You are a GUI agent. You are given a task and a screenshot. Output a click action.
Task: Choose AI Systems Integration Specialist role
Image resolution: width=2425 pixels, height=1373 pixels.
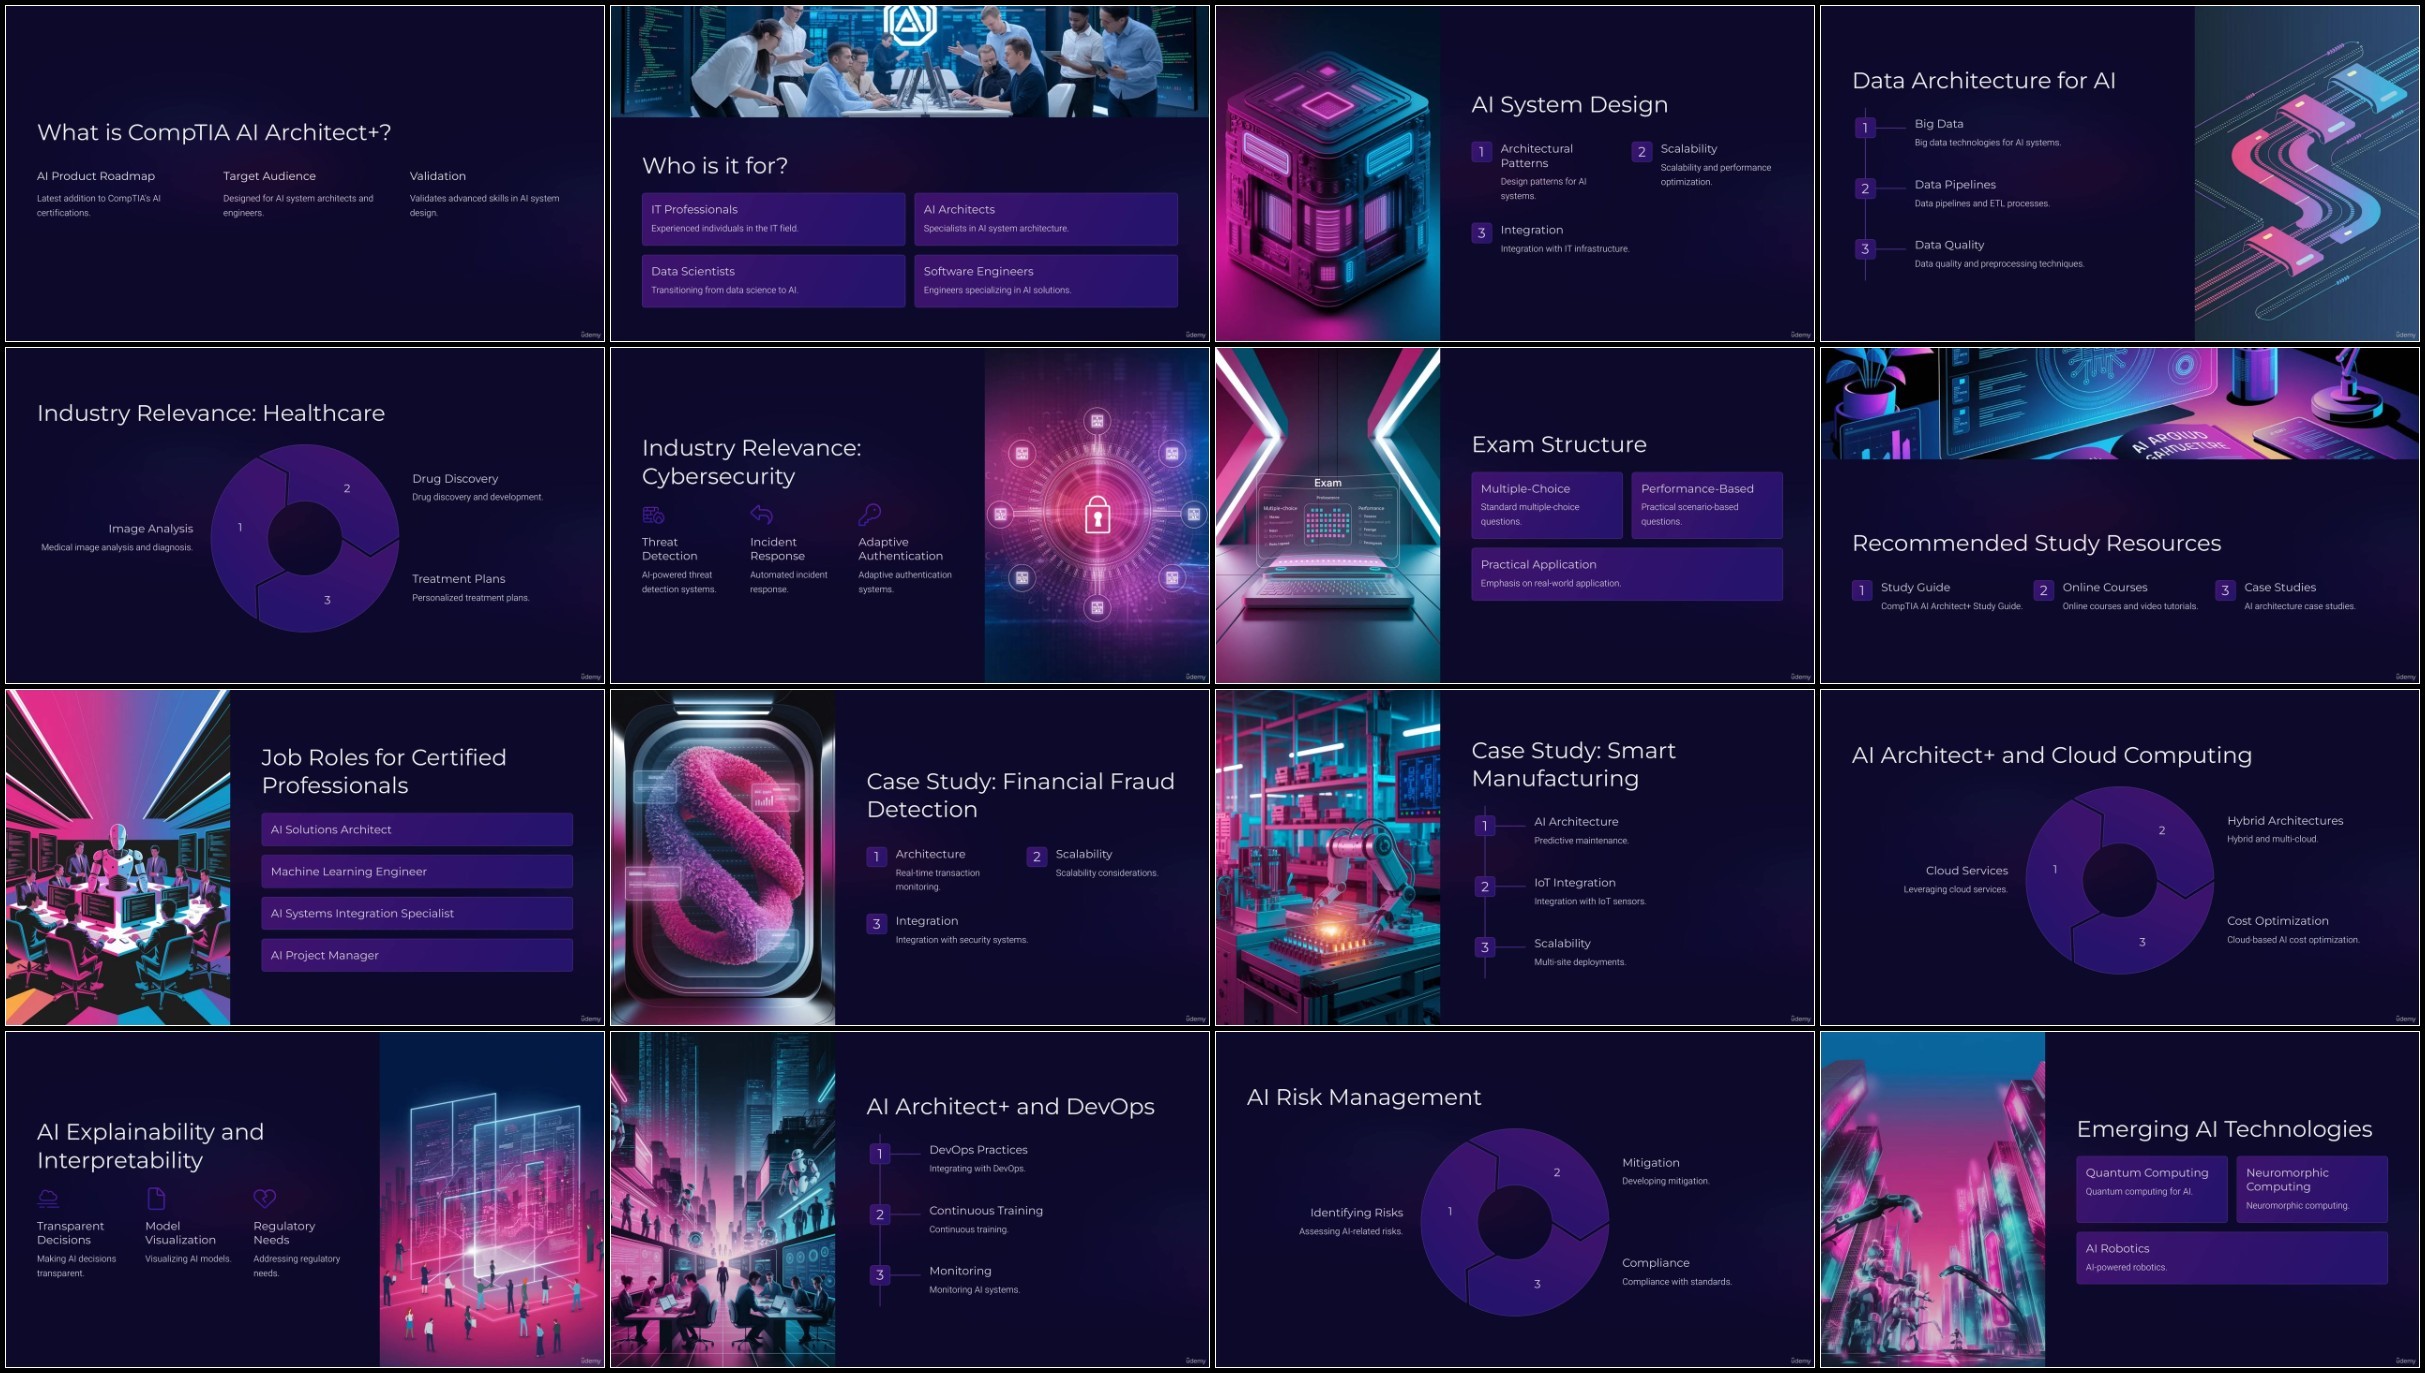[x=417, y=914]
